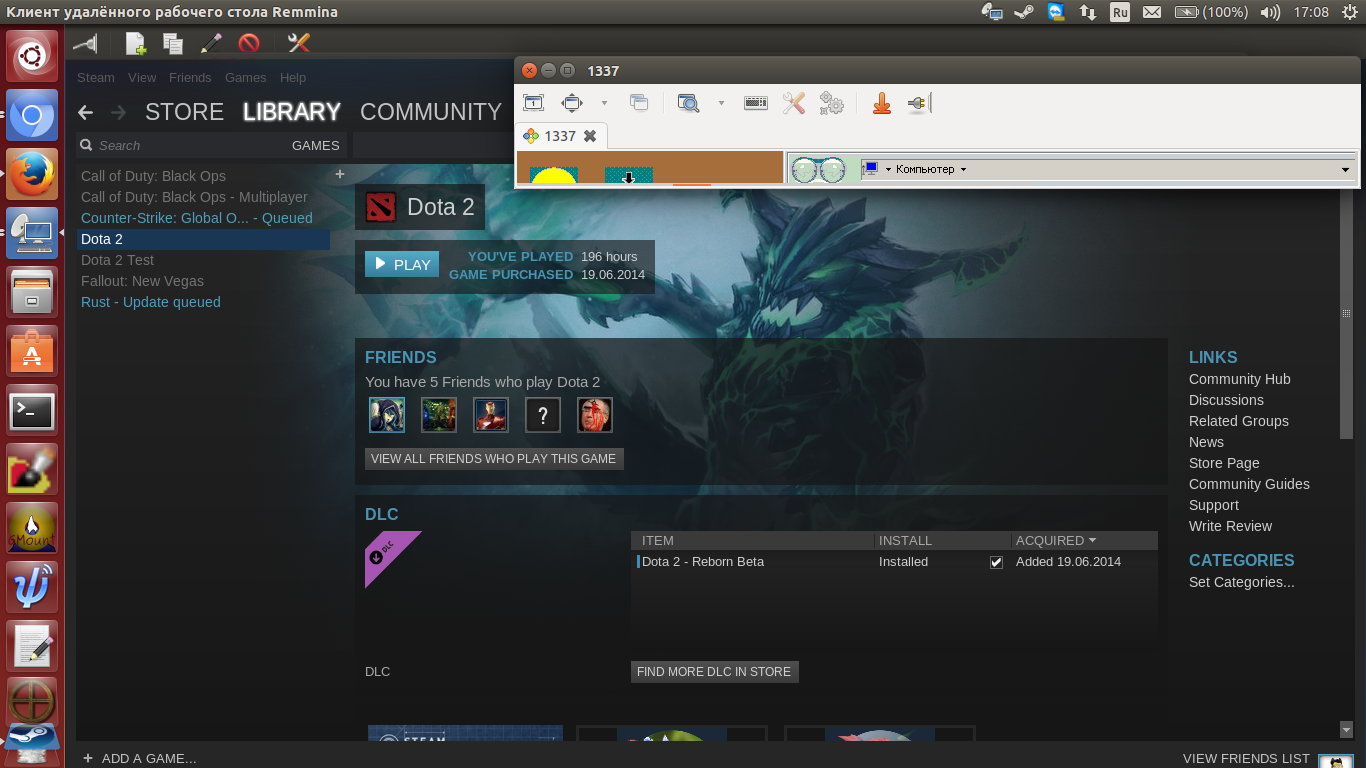Open the Games menu in Steam
The width and height of the screenshot is (1366, 768).
pyautogui.click(x=245, y=77)
